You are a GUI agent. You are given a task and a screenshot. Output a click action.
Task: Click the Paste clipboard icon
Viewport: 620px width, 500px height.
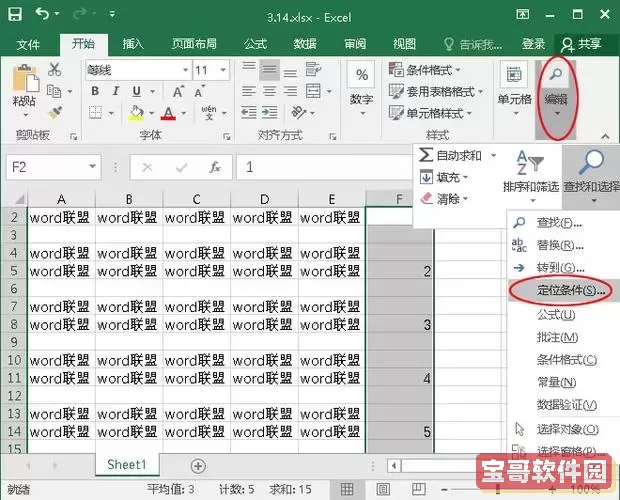25,78
